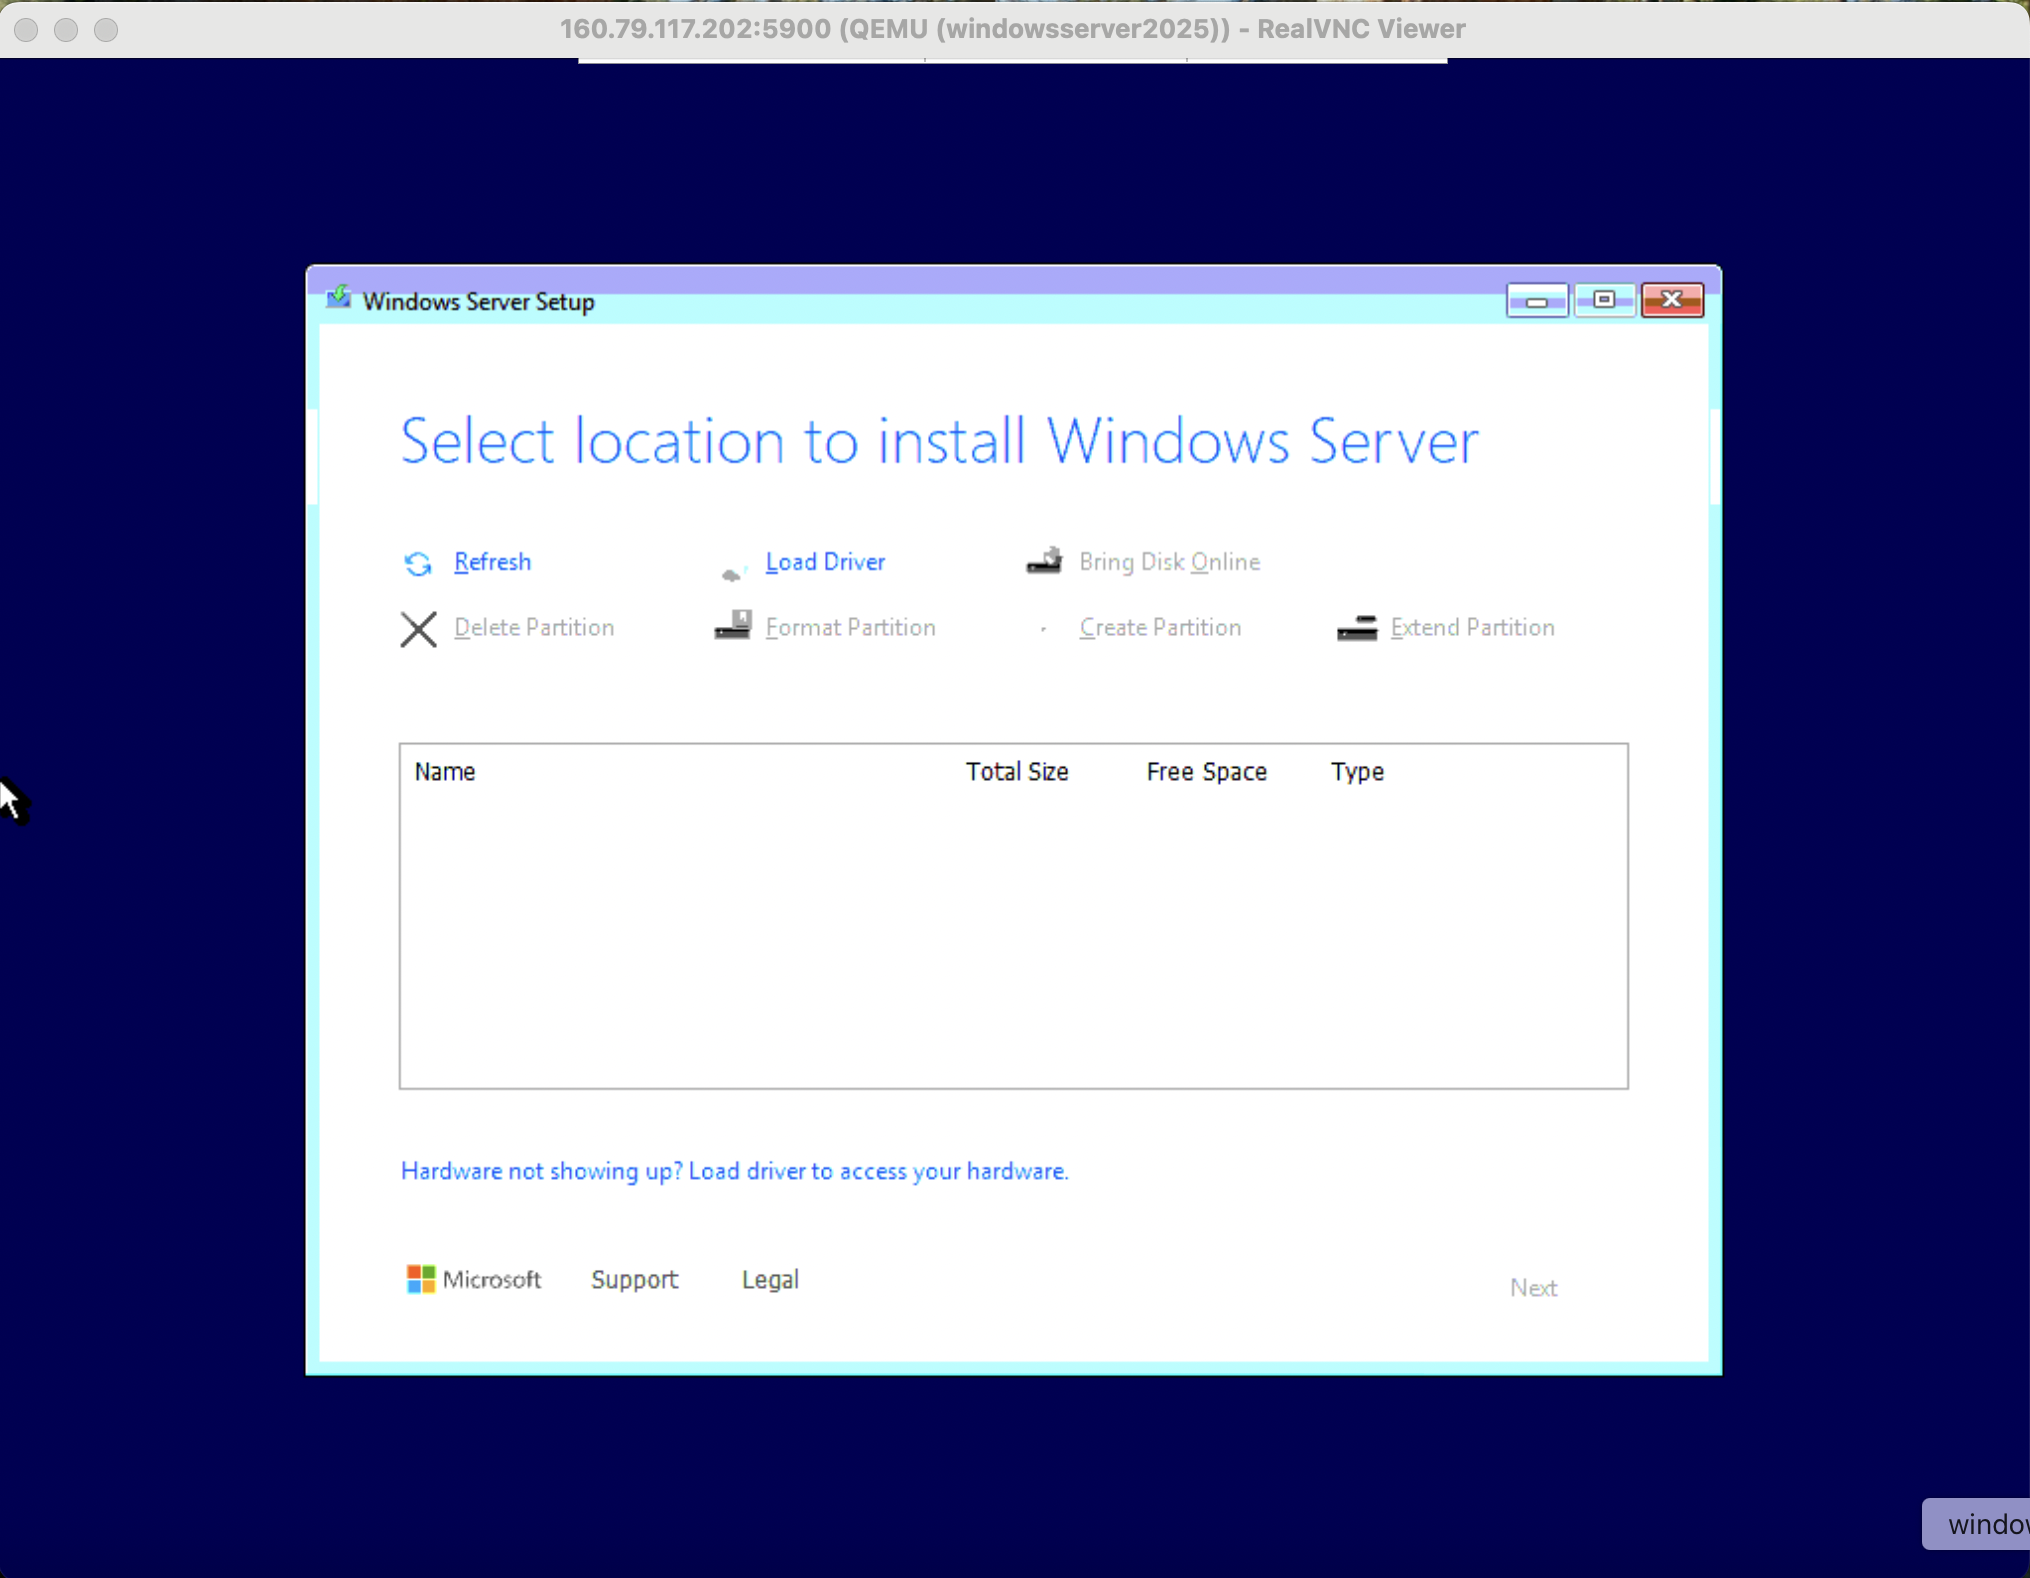The width and height of the screenshot is (2030, 1578).
Task: Click the Free Space column header
Action: [1206, 772]
